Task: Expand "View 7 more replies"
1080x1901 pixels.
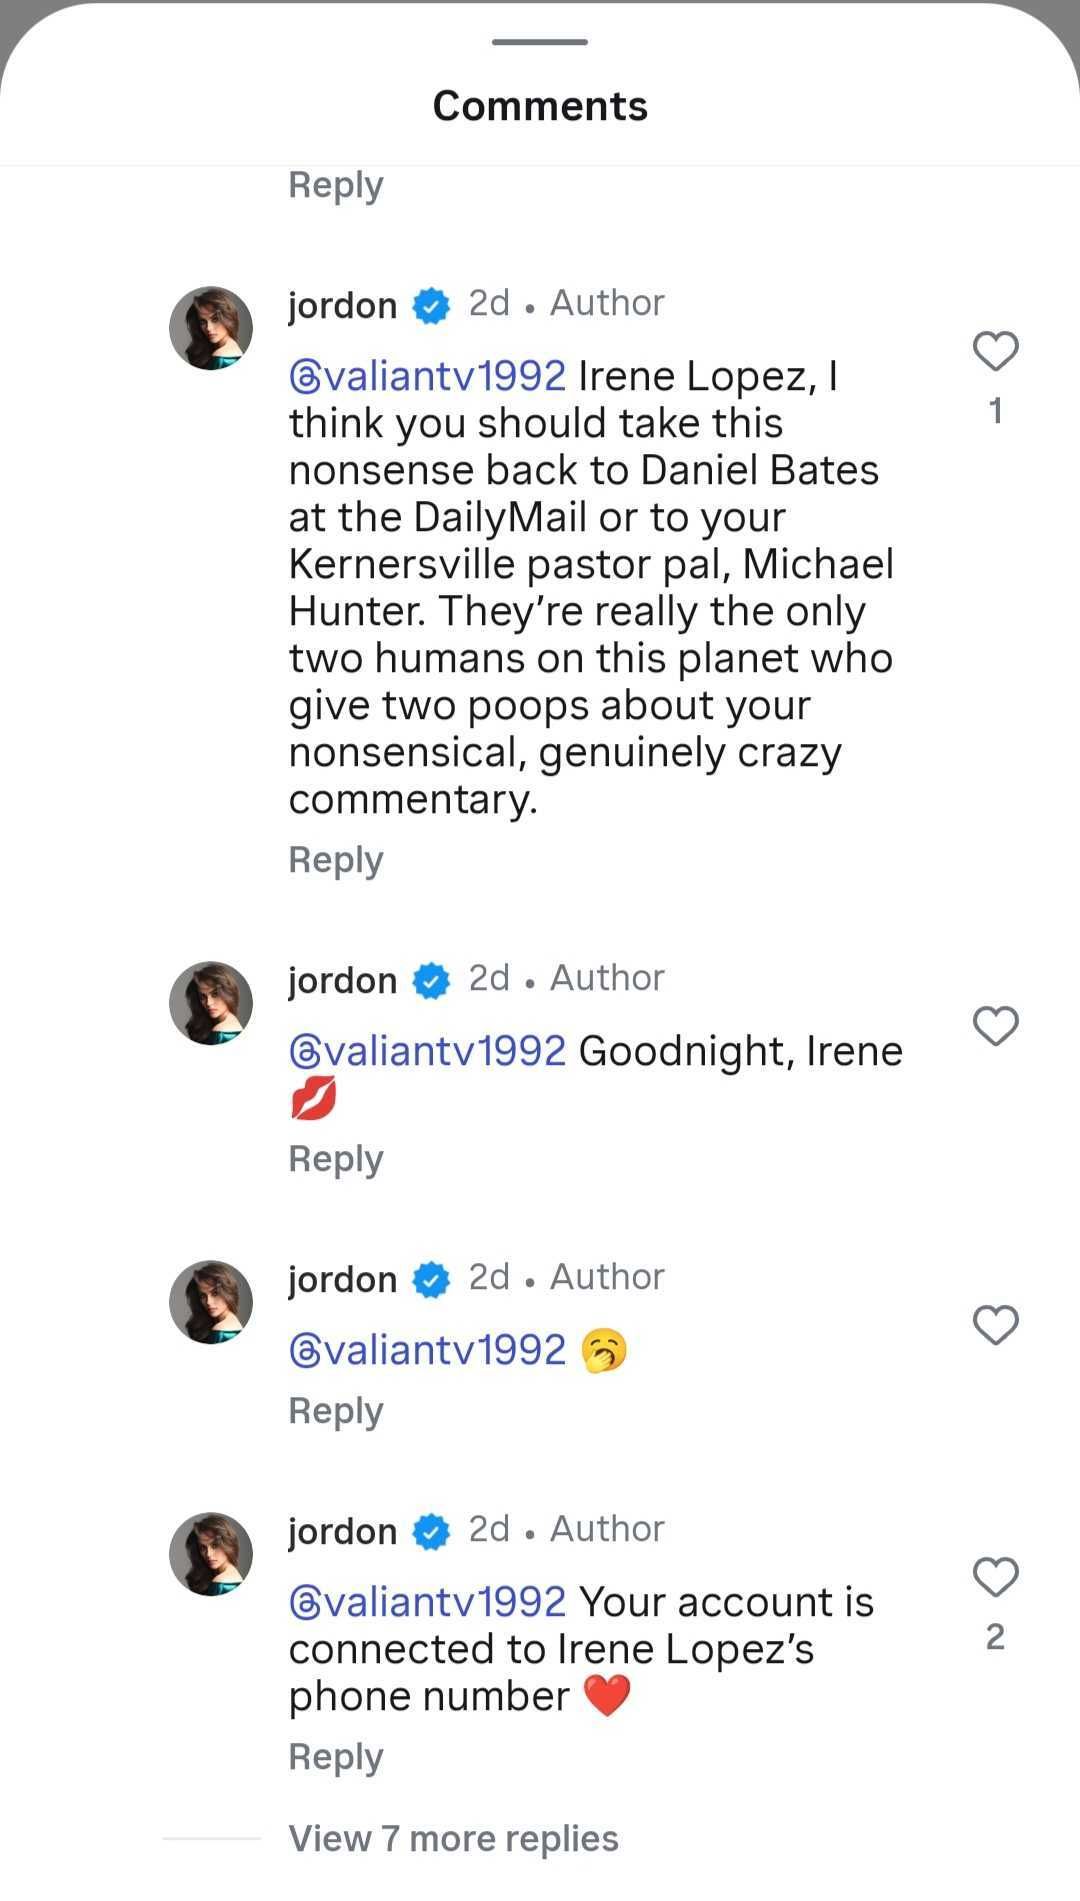Action: tap(453, 1838)
